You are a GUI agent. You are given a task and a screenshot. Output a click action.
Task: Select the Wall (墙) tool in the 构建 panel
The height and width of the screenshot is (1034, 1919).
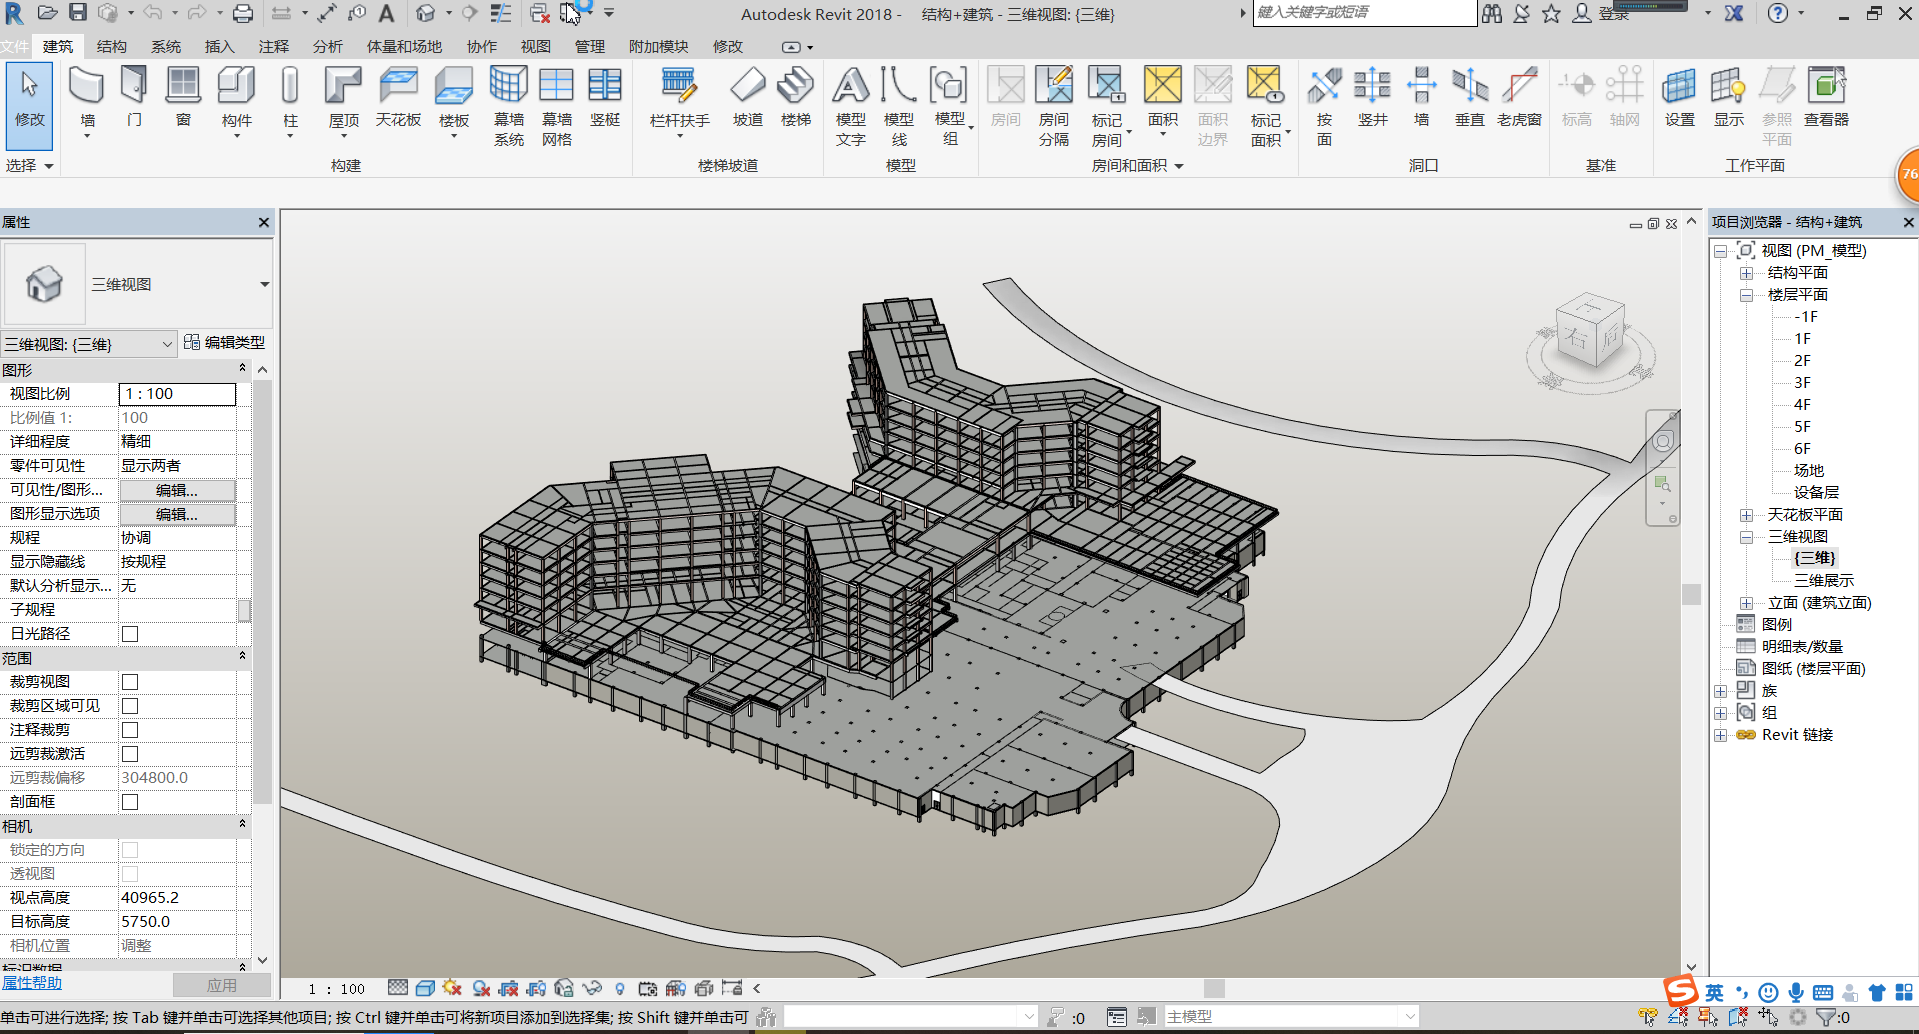(87, 97)
